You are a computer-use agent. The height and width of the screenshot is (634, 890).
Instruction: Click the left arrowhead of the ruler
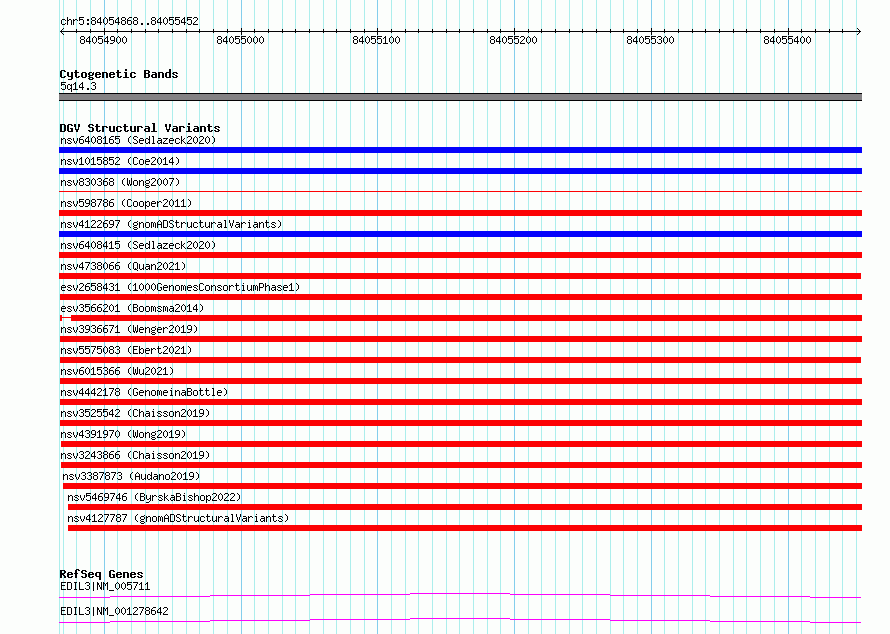tap(62, 32)
